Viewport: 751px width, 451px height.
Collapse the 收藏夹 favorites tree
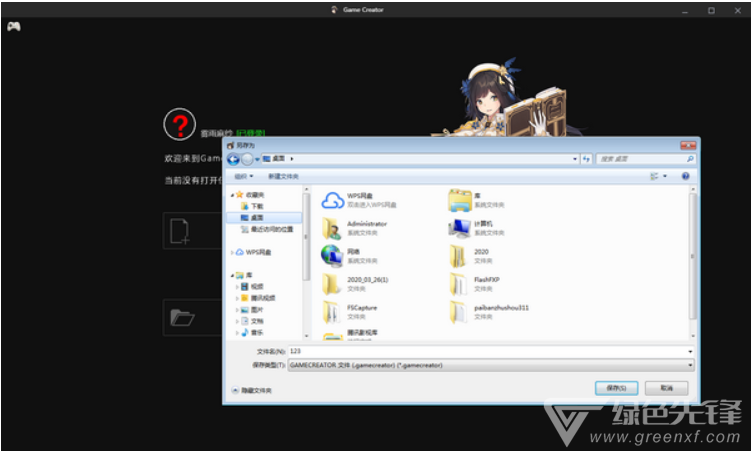[x=233, y=195]
